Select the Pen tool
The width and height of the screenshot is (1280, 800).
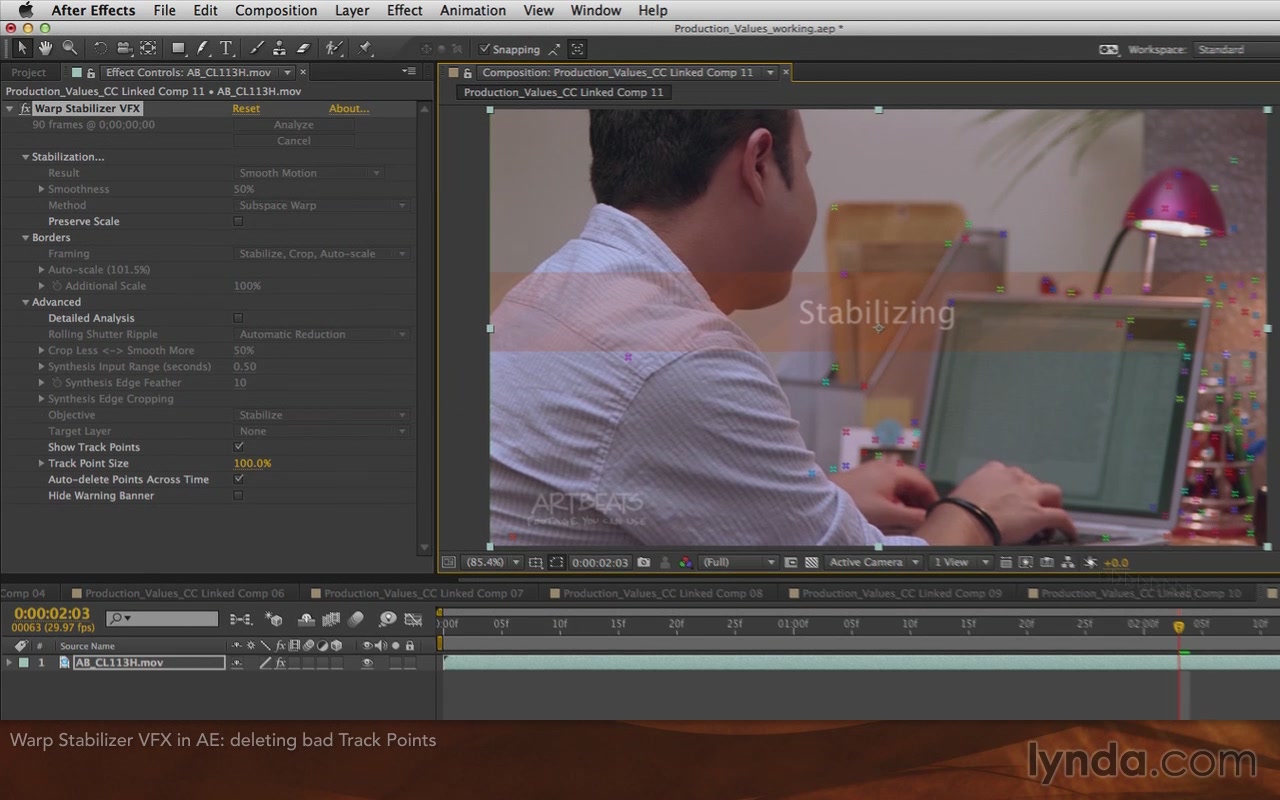[x=202, y=48]
